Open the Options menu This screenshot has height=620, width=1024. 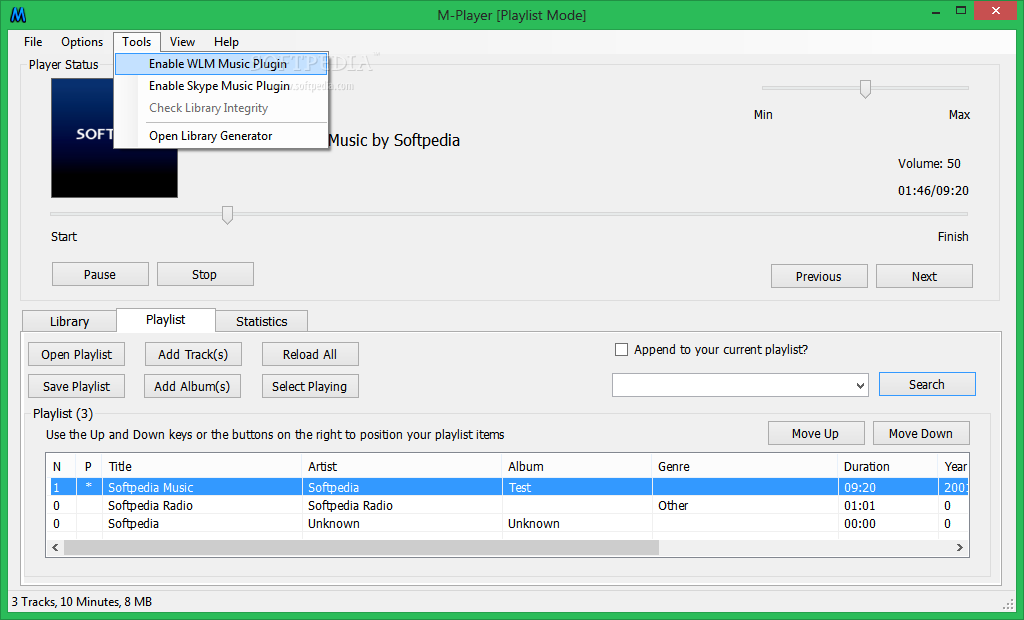82,42
